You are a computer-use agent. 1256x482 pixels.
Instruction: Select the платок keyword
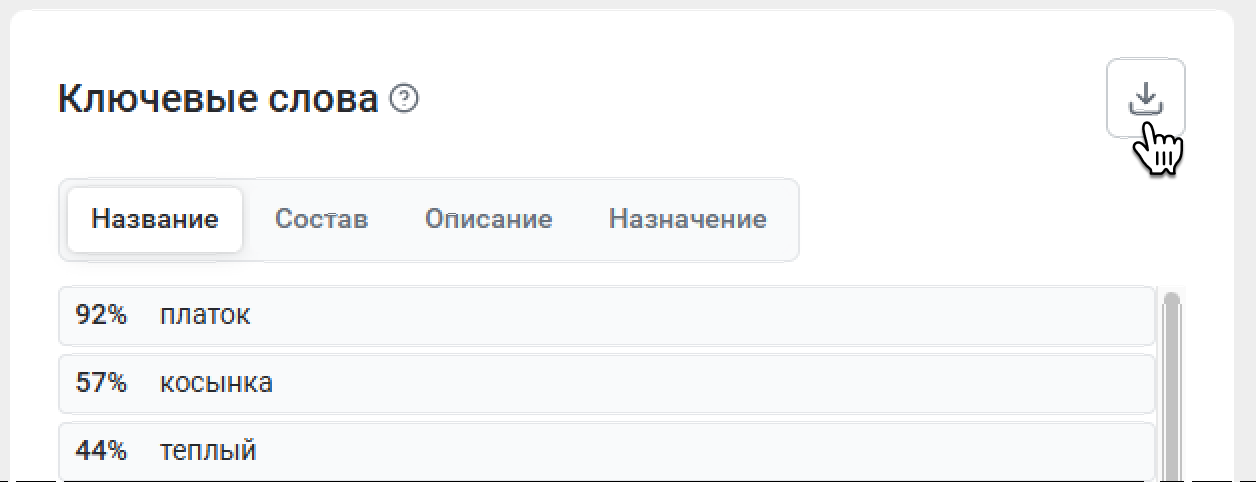pyautogui.click(x=205, y=315)
